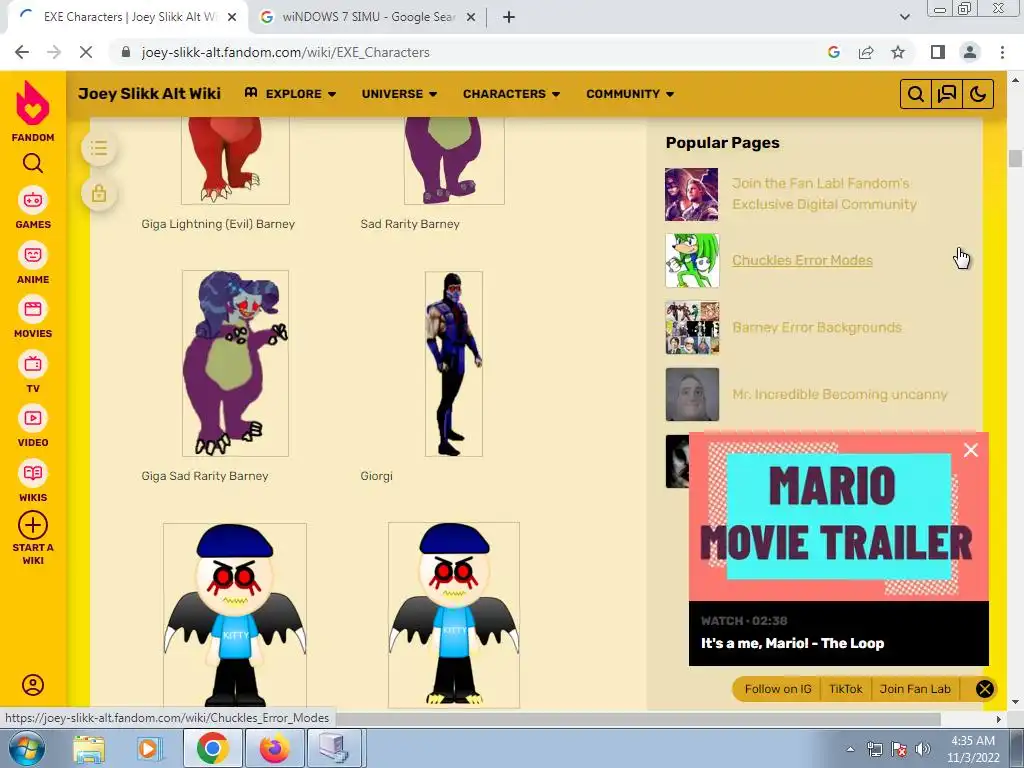The width and height of the screenshot is (1024, 768).
Task: Open Chrome side panel icon
Action: point(938,52)
